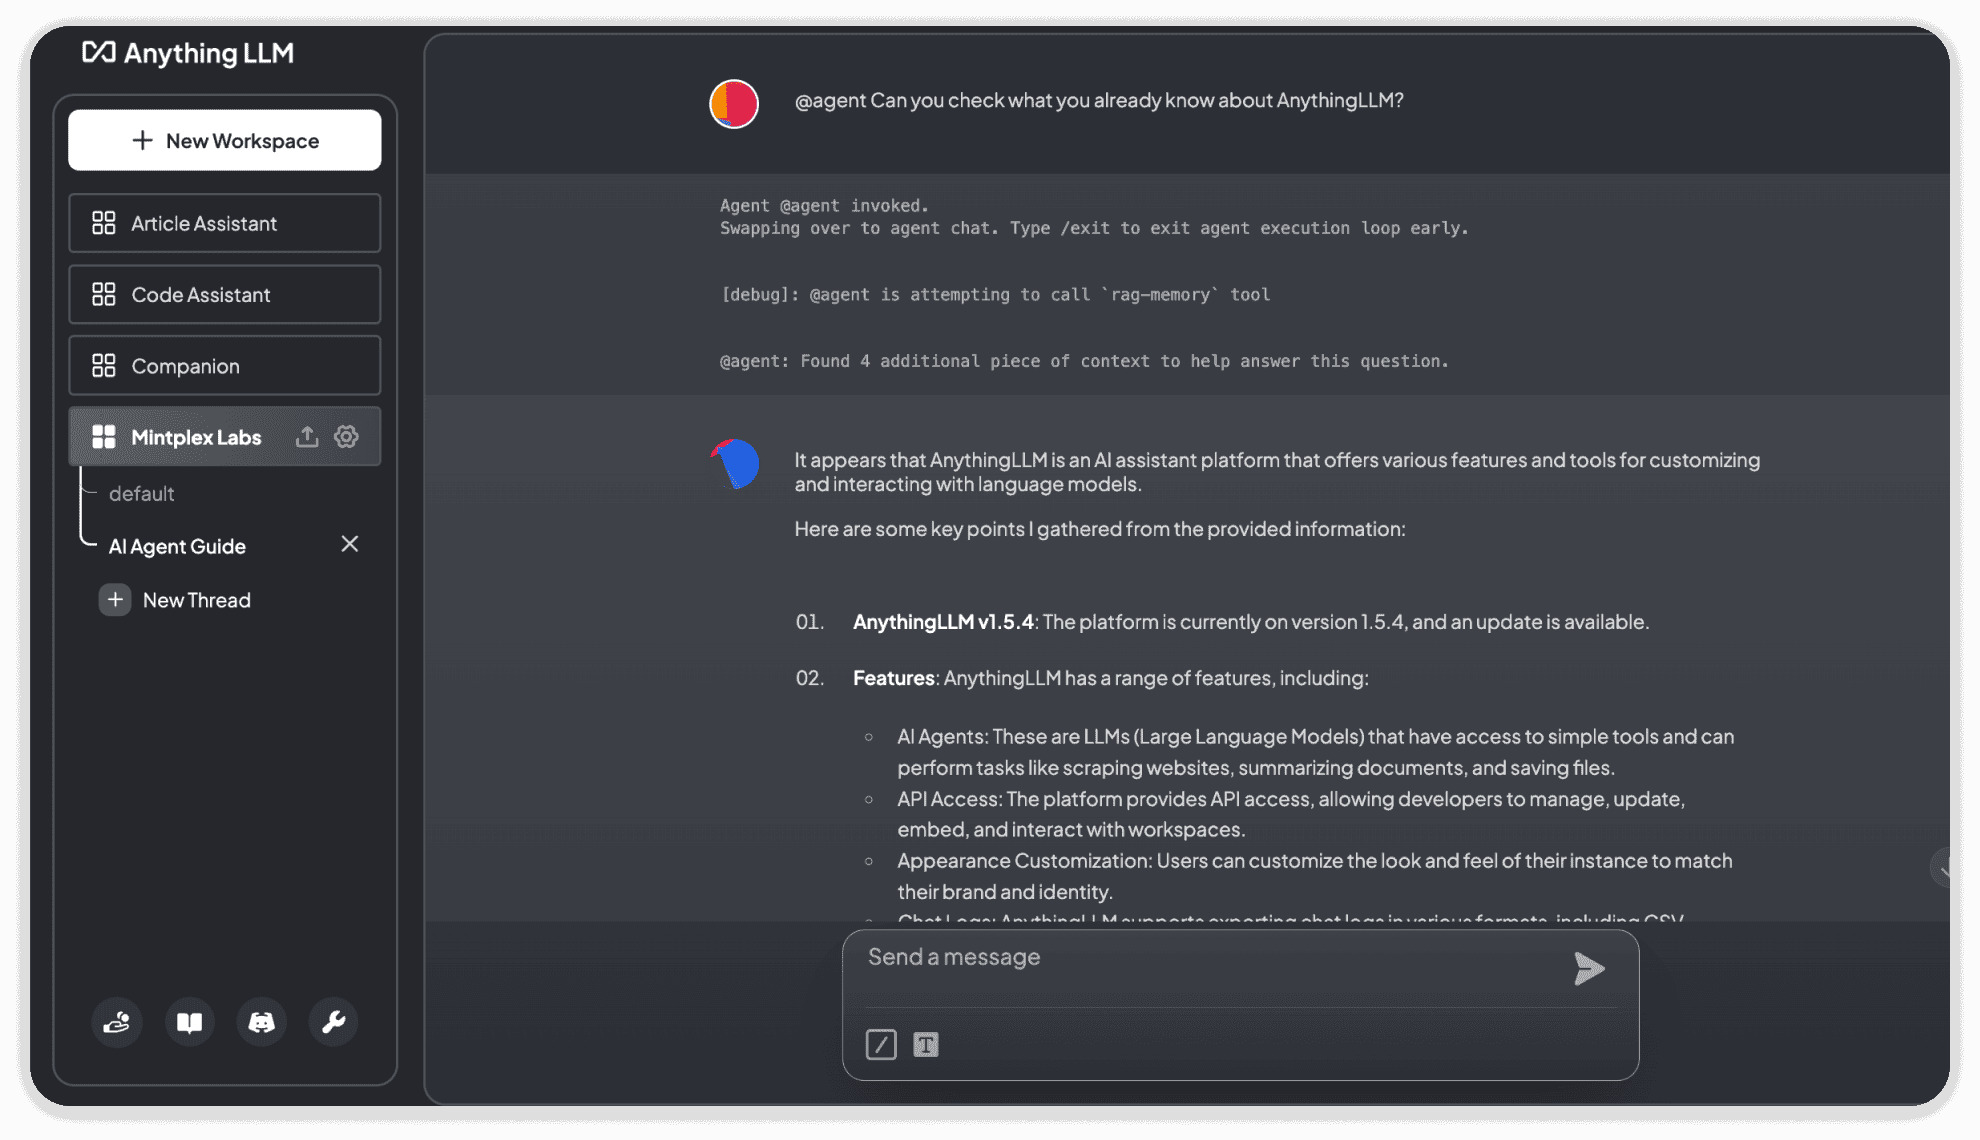Send the message with the arrow icon
The height and width of the screenshot is (1140, 1980).
1589,968
